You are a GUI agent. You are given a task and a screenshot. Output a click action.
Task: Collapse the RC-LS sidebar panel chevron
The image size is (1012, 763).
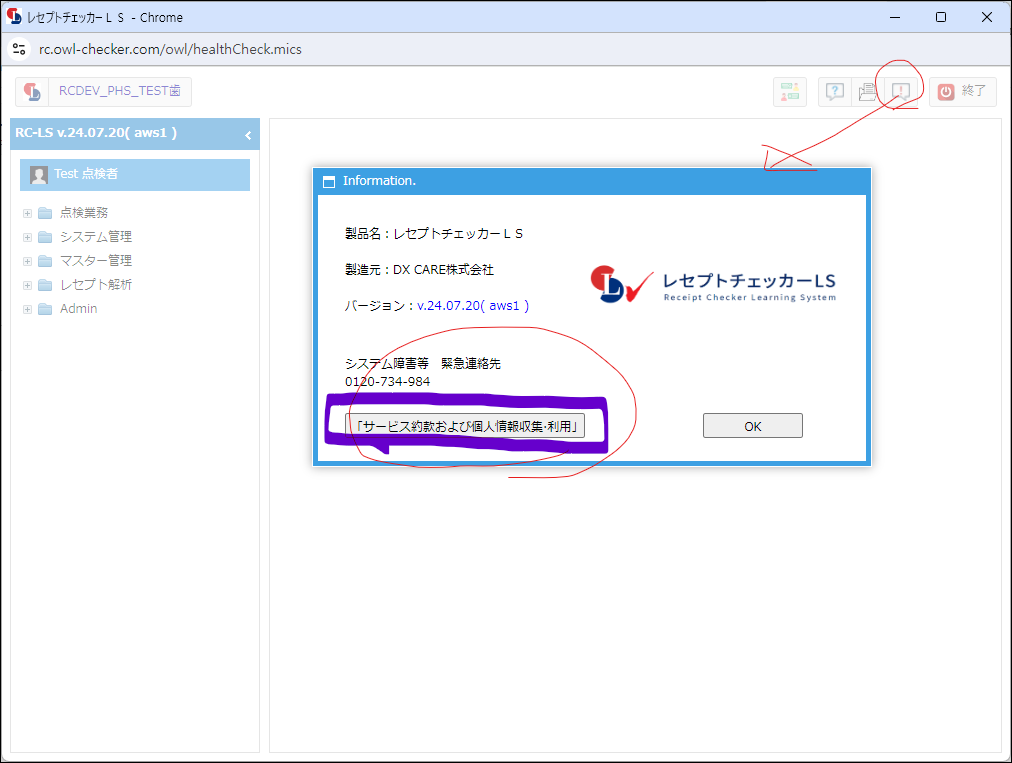point(248,135)
